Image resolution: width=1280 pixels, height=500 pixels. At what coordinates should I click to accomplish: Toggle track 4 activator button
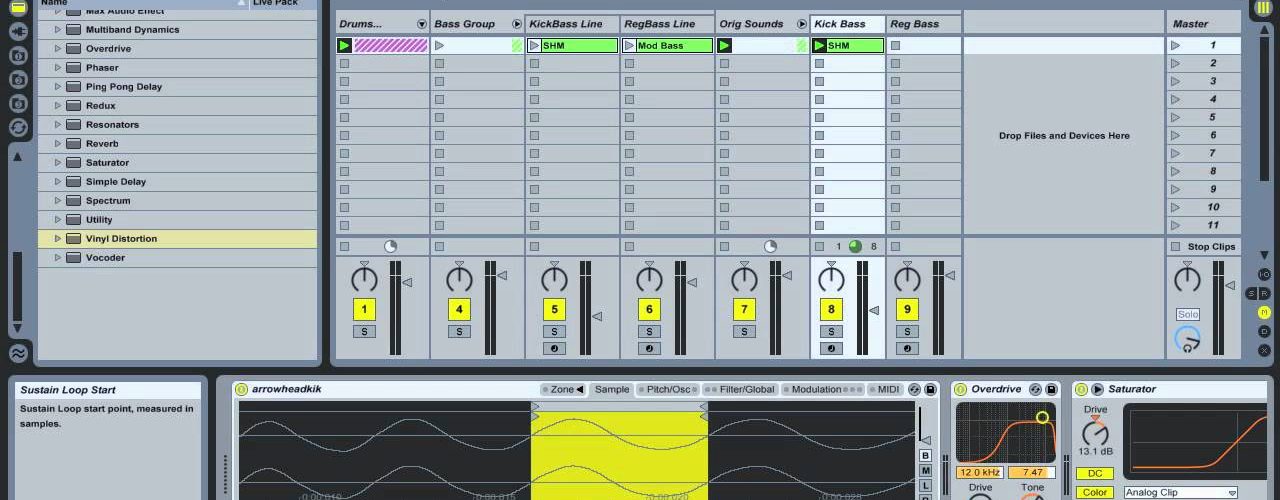459,310
